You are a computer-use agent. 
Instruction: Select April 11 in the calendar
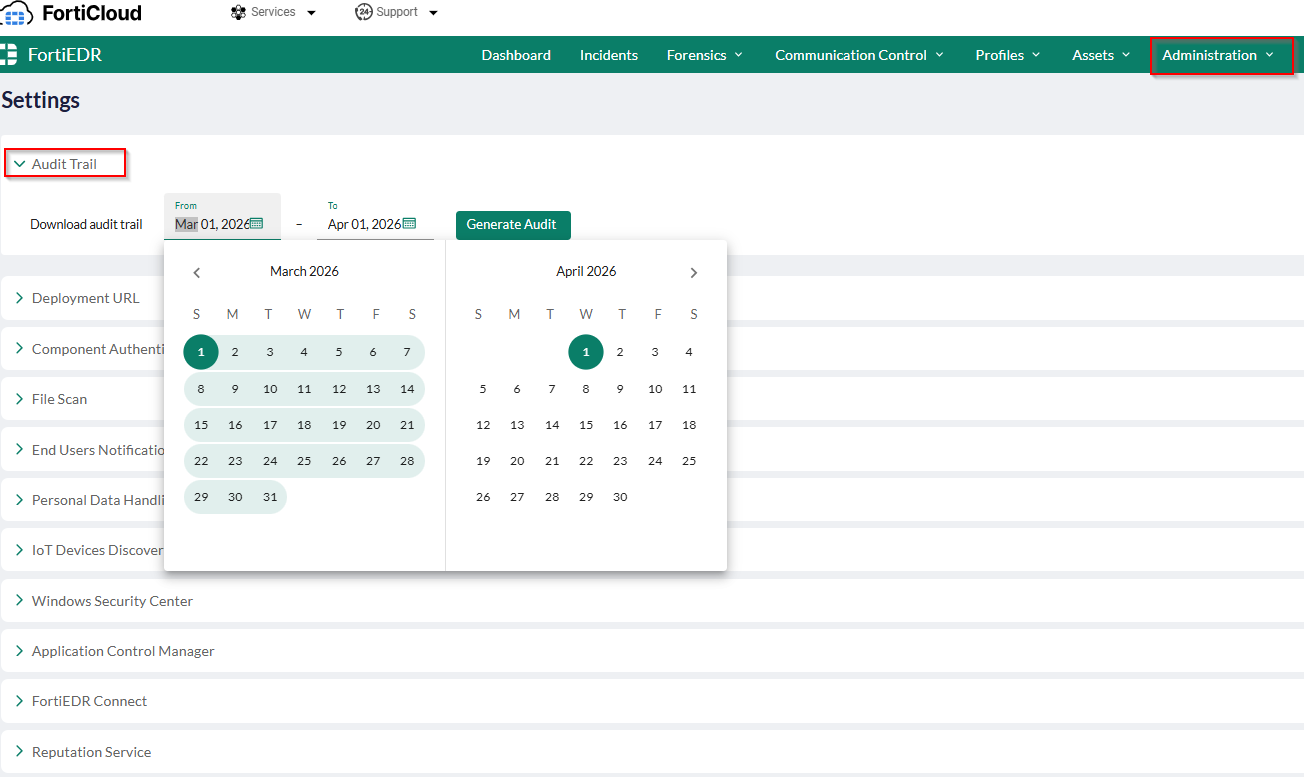[x=689, y=389]
